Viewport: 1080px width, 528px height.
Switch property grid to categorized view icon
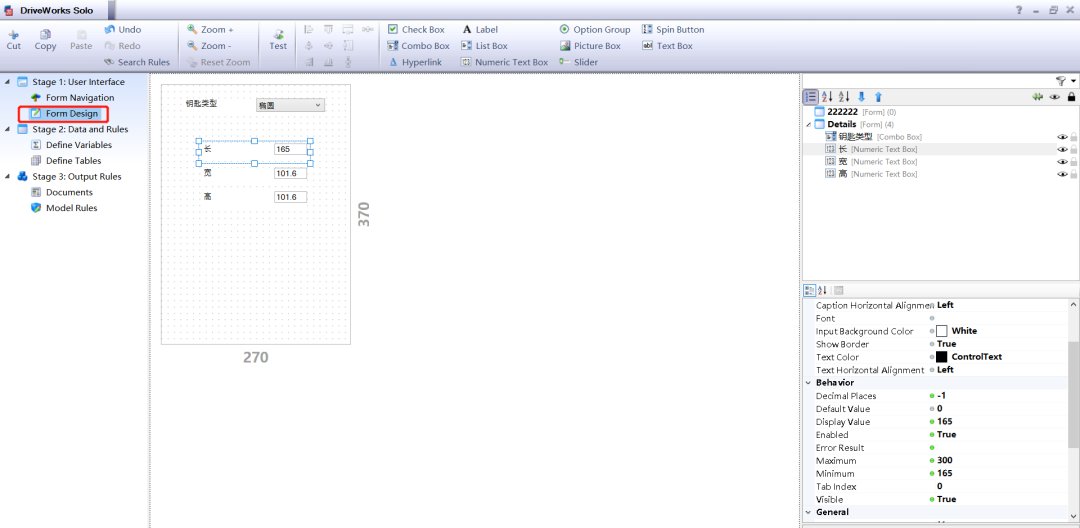click(x=810, y=290)
